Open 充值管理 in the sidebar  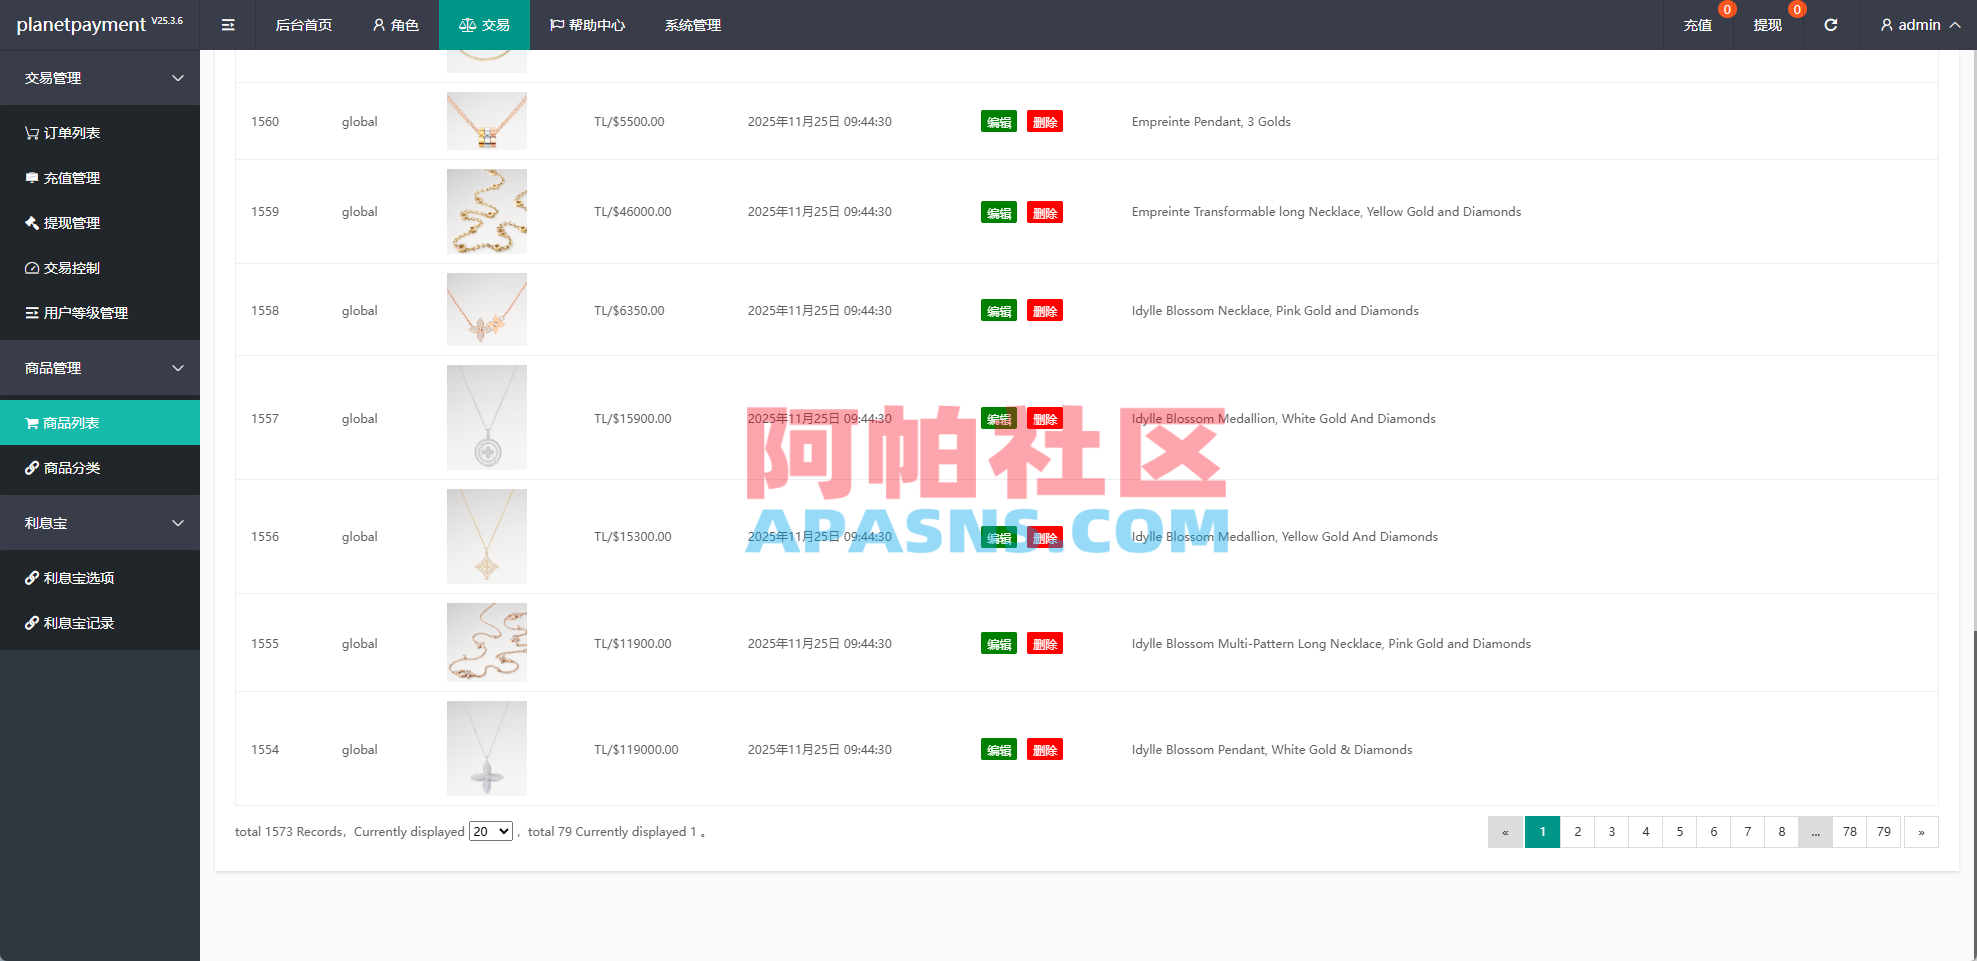click(100, 178)
